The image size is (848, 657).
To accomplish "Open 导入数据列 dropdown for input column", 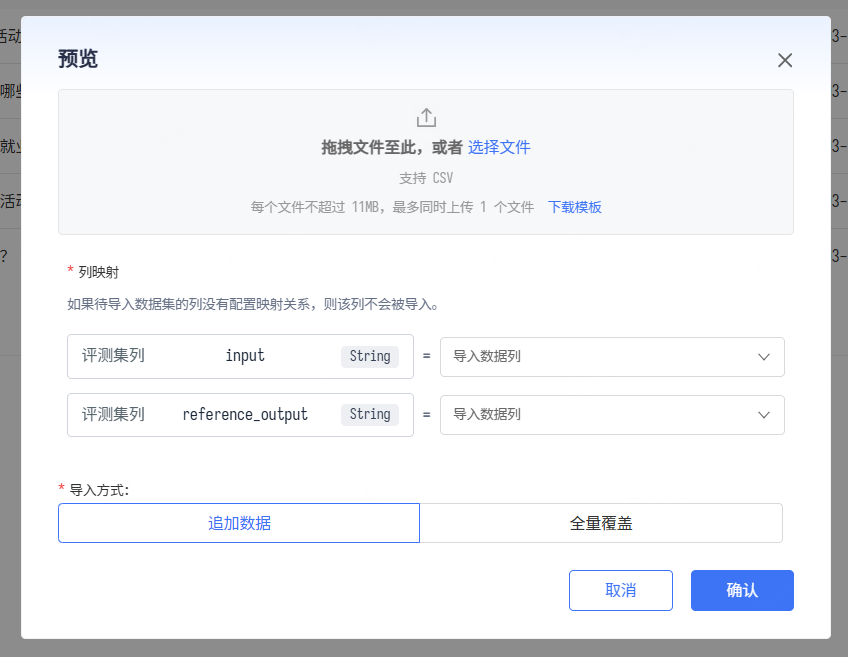I will (x=612, y=357).
